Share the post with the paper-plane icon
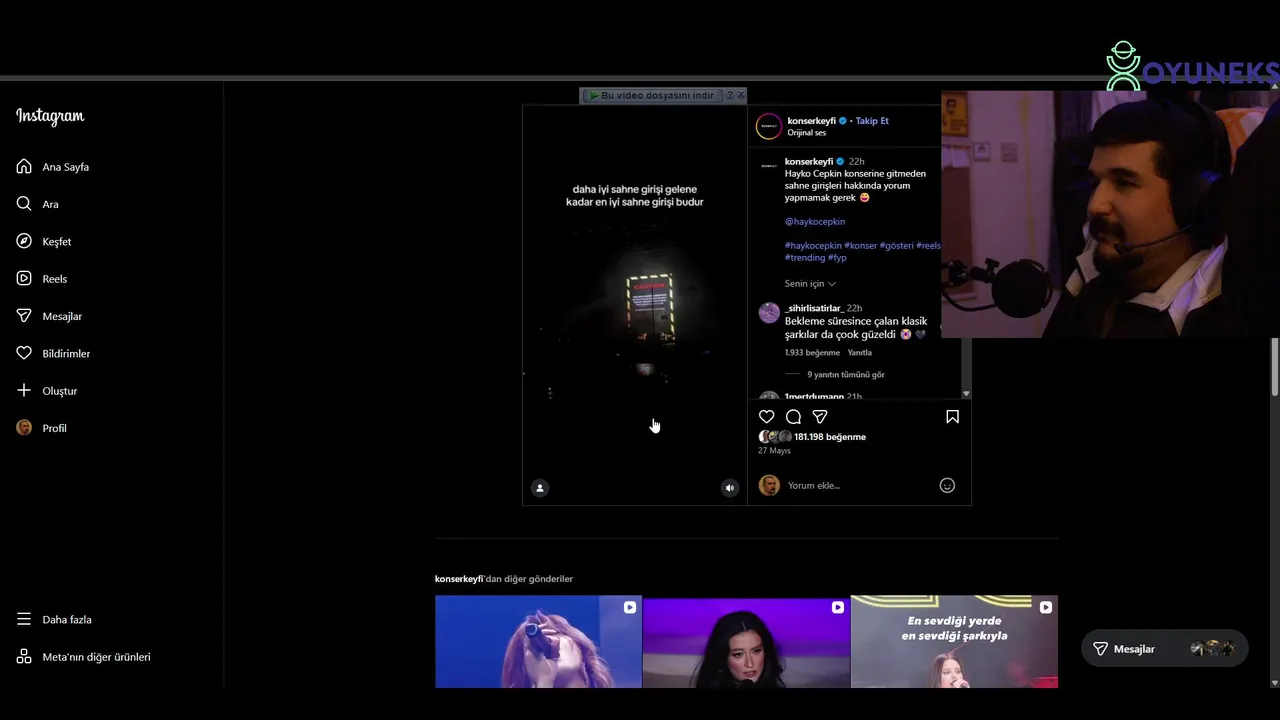Image resolution: width=1280 pixels, height=720 pixels. pyautogui.click(x=820, y=417)
